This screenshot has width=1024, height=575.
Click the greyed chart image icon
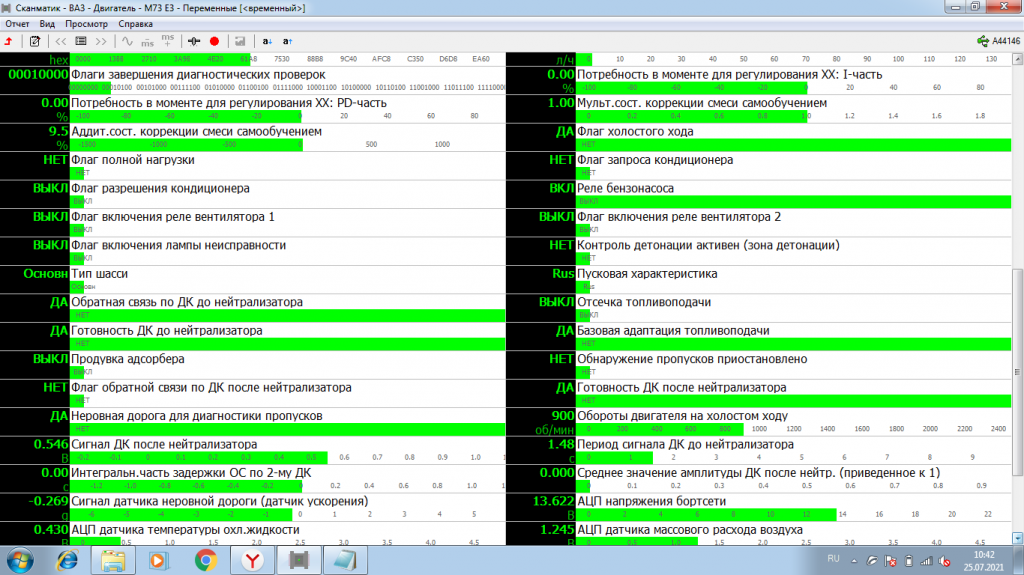[240, 41]
